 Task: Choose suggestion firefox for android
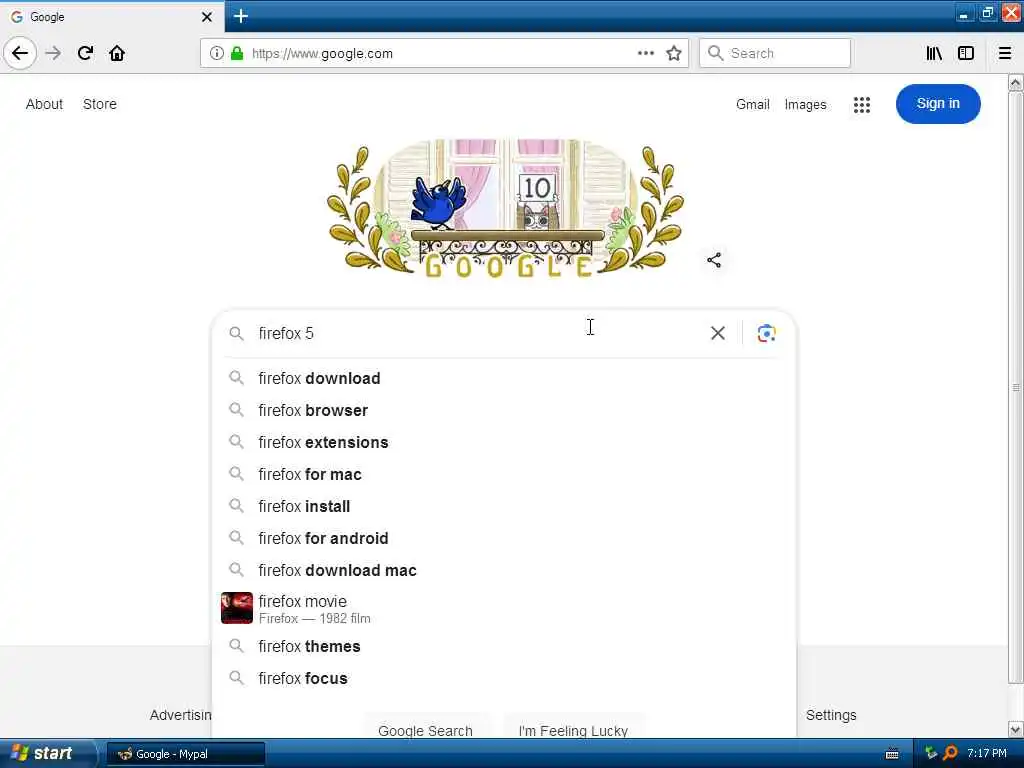point(504,538)
